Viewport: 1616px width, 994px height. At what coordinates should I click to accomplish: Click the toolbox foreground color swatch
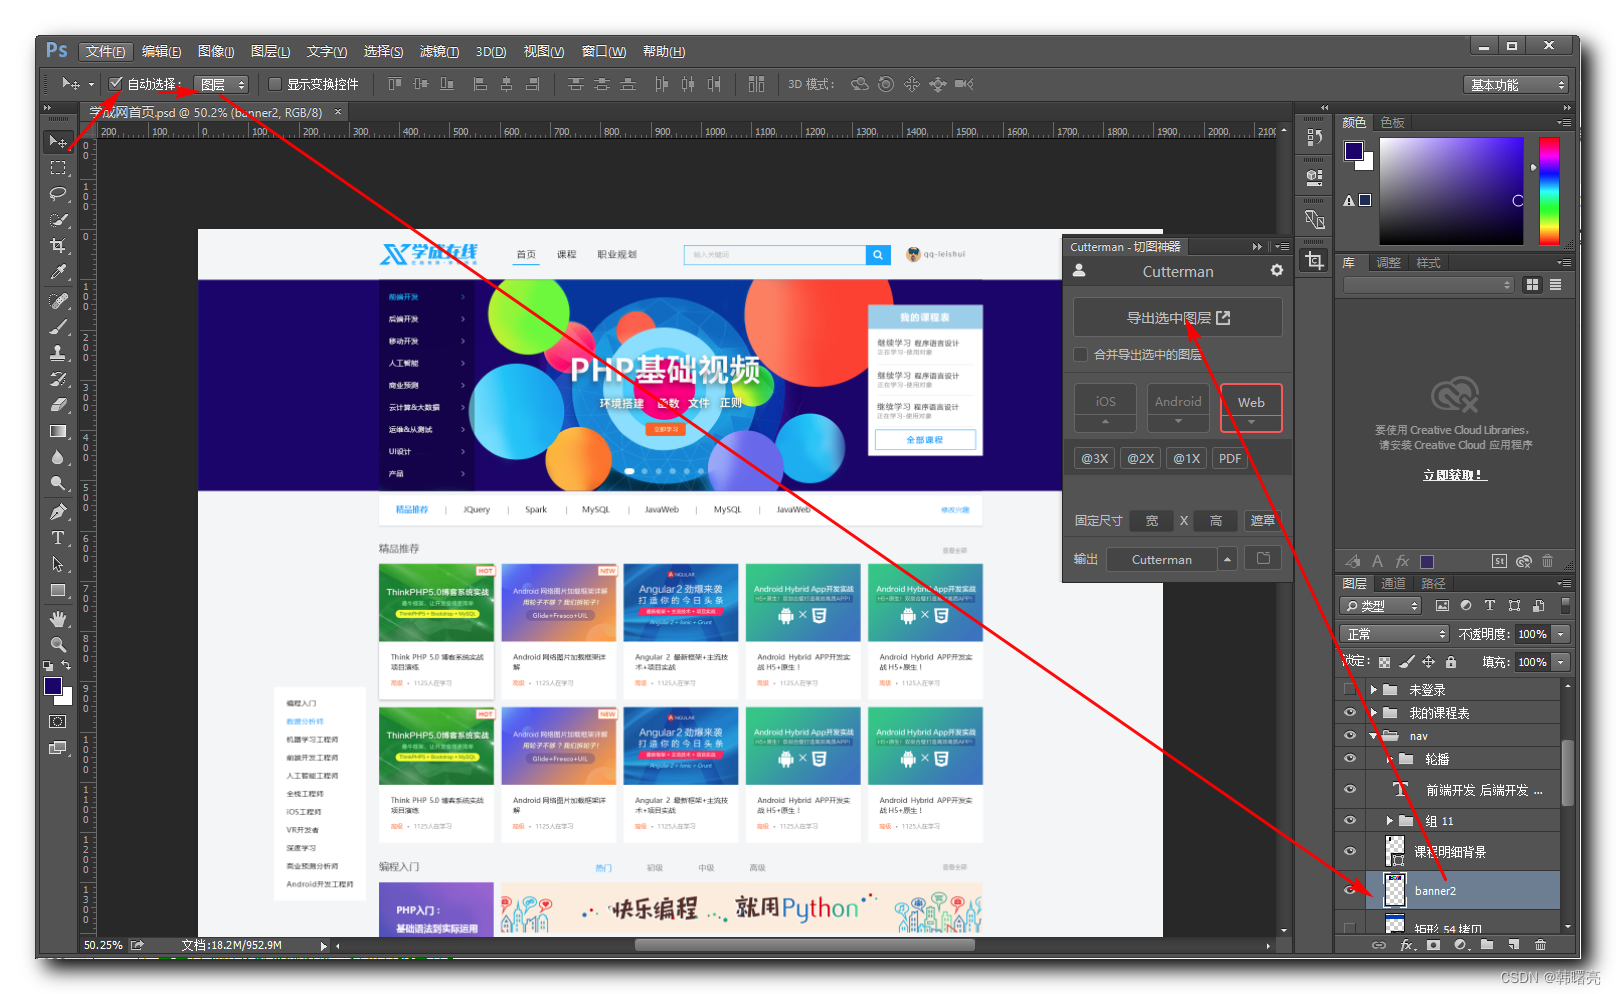pyautogui.click(x=53, y=686)
